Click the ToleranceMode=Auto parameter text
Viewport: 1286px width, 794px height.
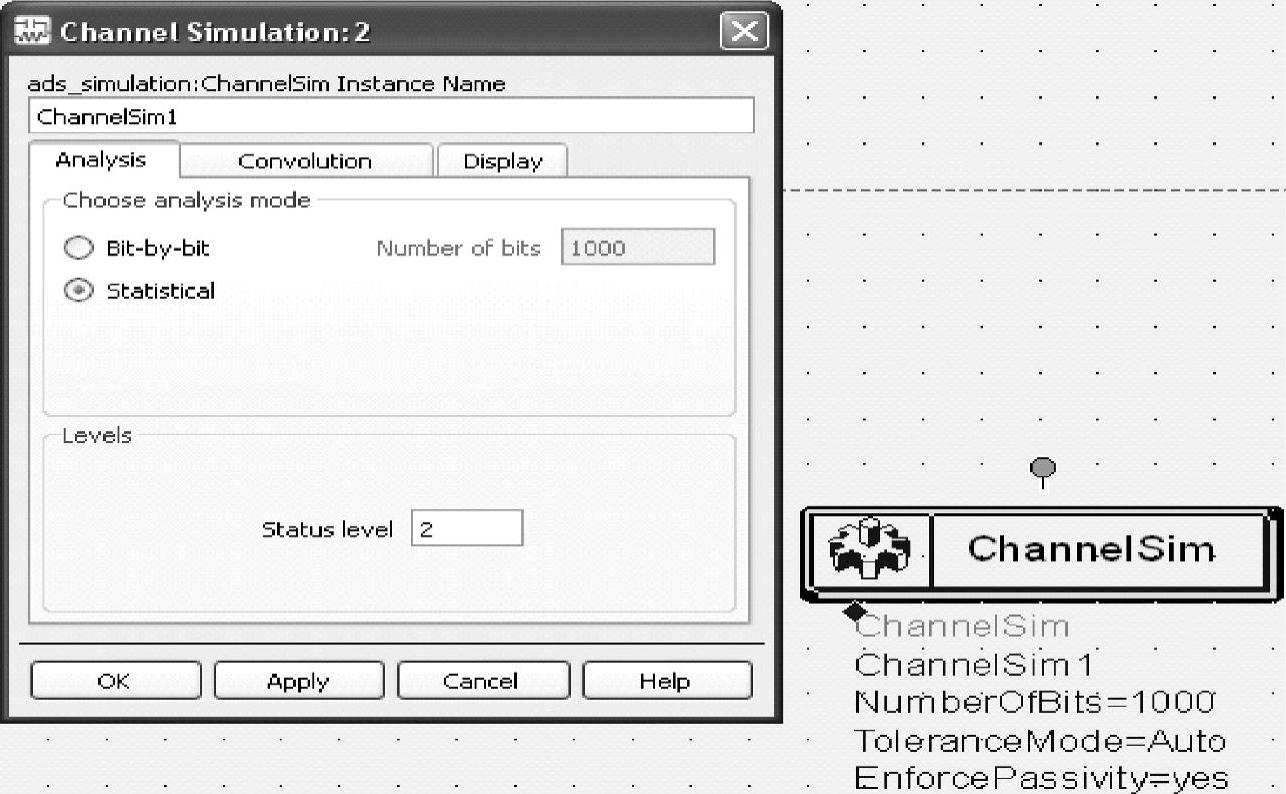(x=1040, y=741)
